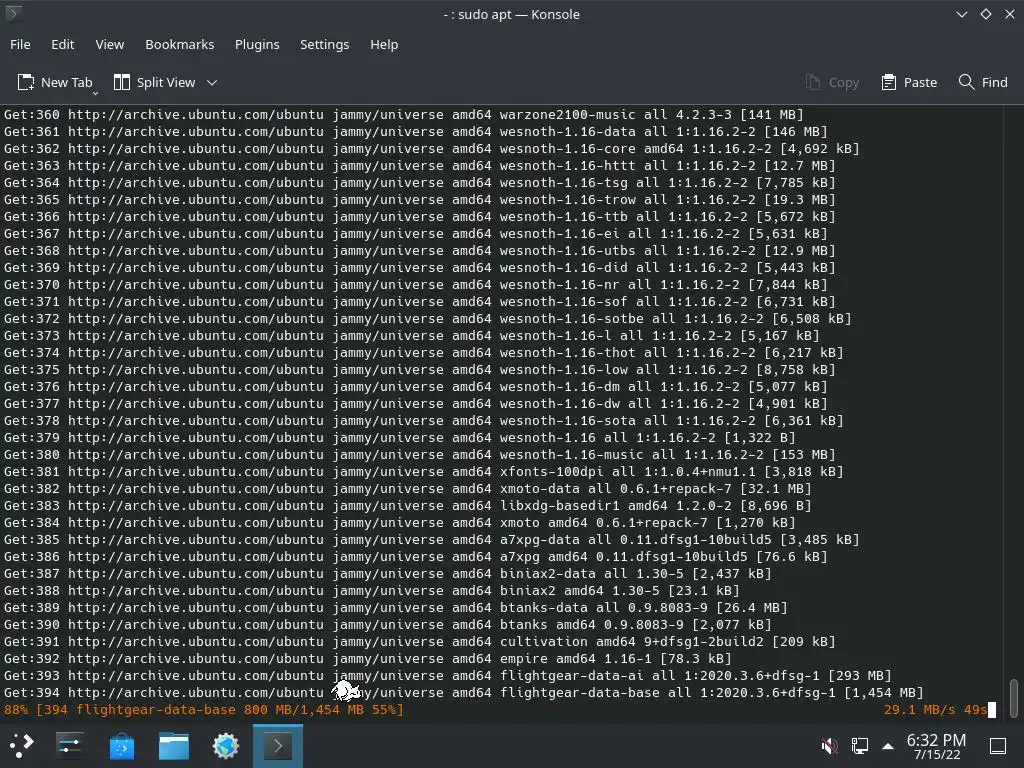Screen dimensions: 1024x768
Task: Launch Discover store from taskbar
Action: coord(121,745)
